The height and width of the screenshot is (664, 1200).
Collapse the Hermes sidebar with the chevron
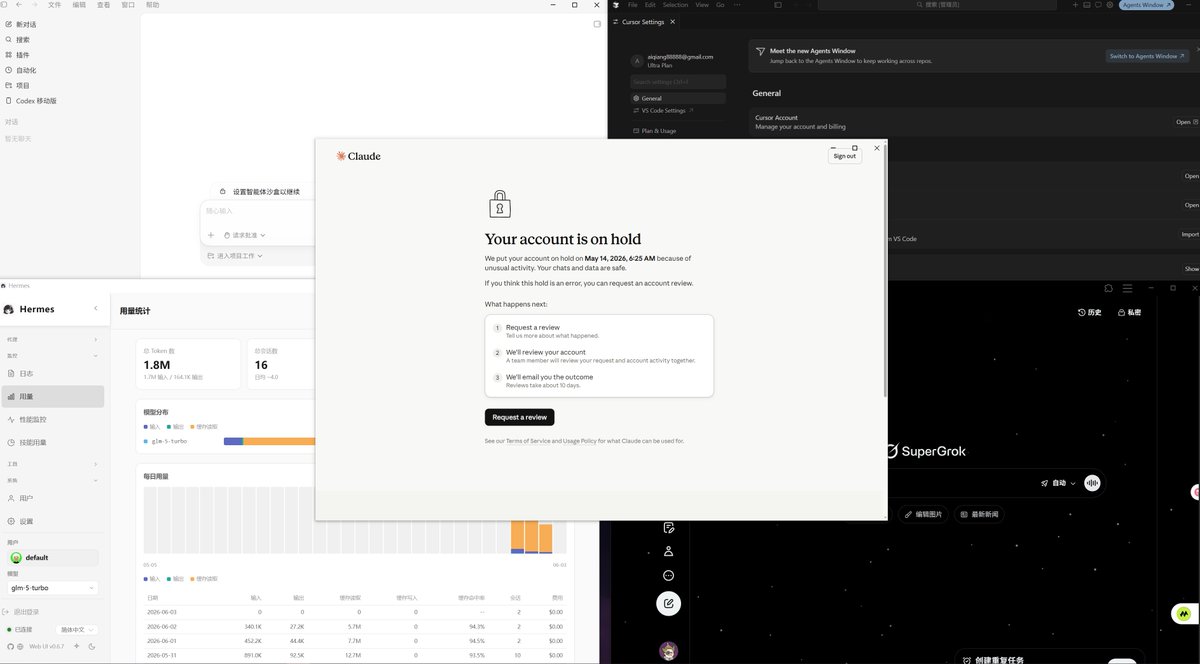[96, 309]
